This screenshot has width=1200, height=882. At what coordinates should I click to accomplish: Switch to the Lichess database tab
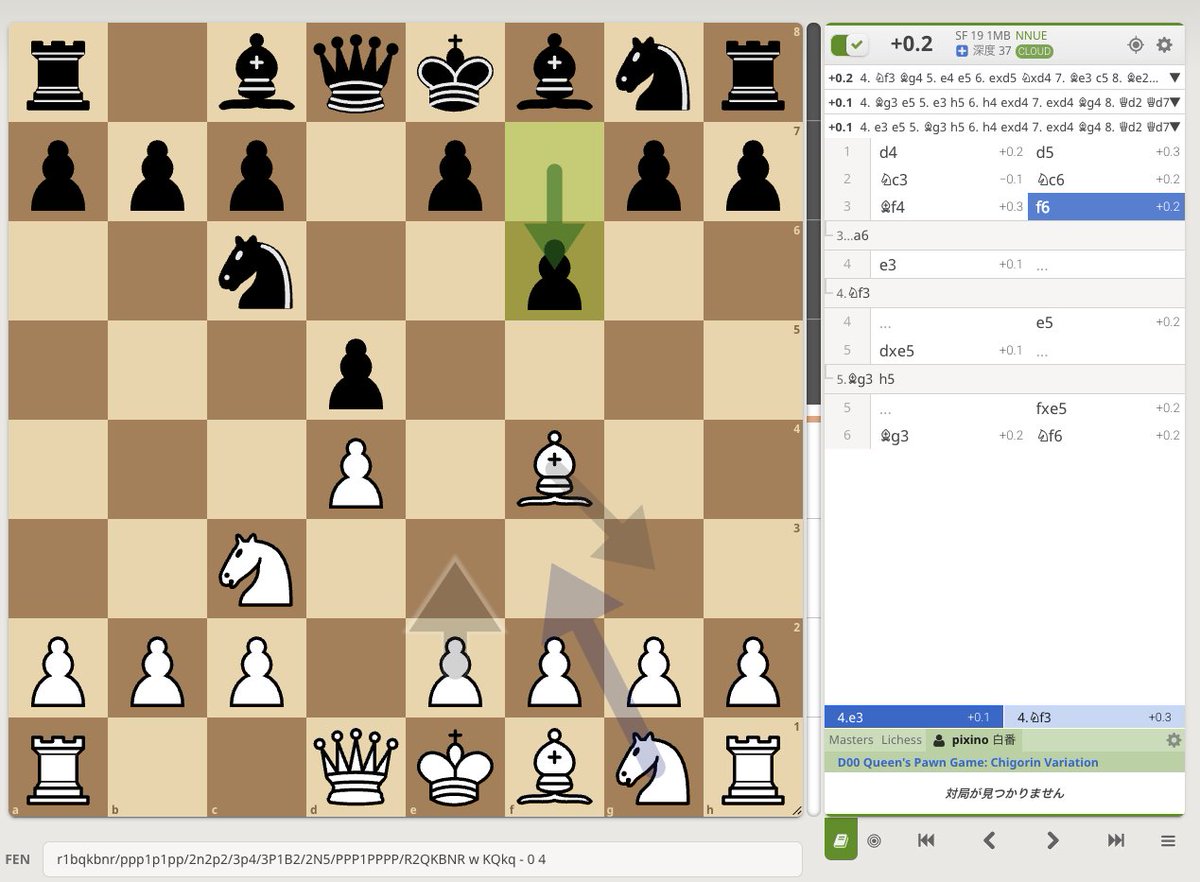[901, 740]
